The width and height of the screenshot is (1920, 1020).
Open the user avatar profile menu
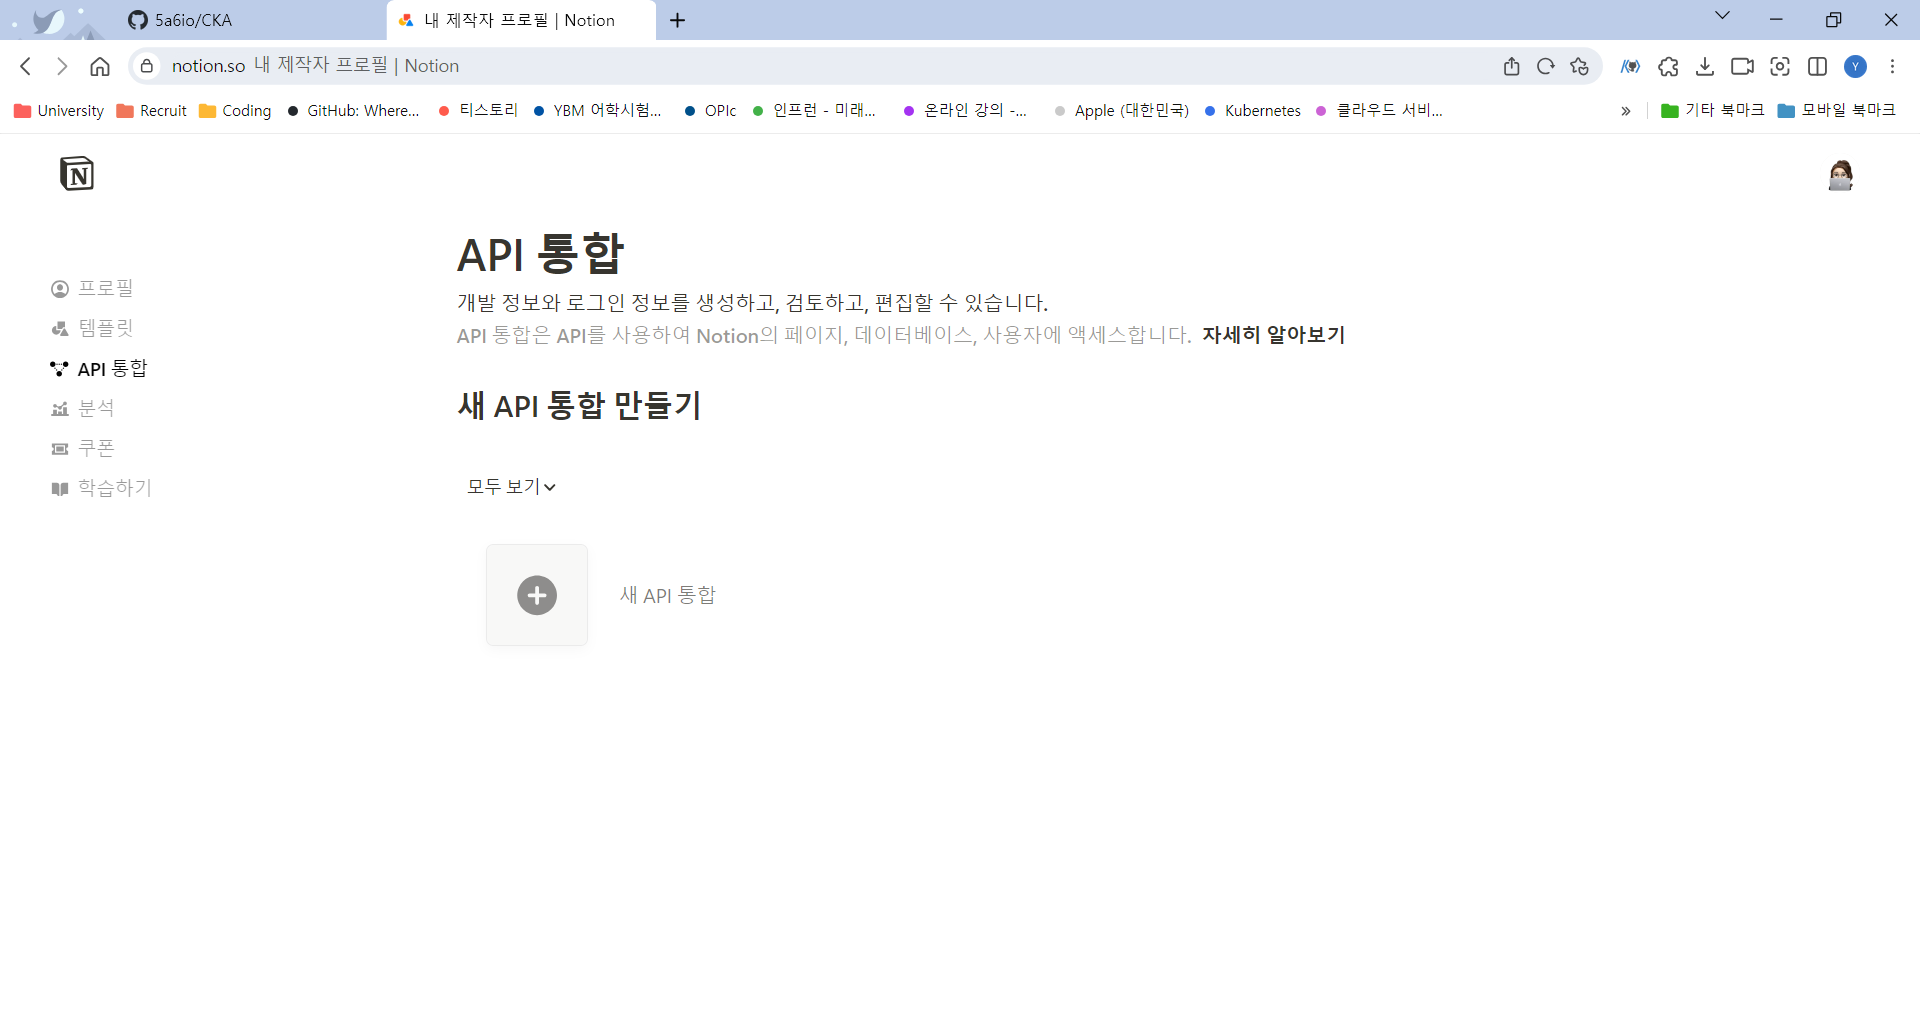point(1840,175)
